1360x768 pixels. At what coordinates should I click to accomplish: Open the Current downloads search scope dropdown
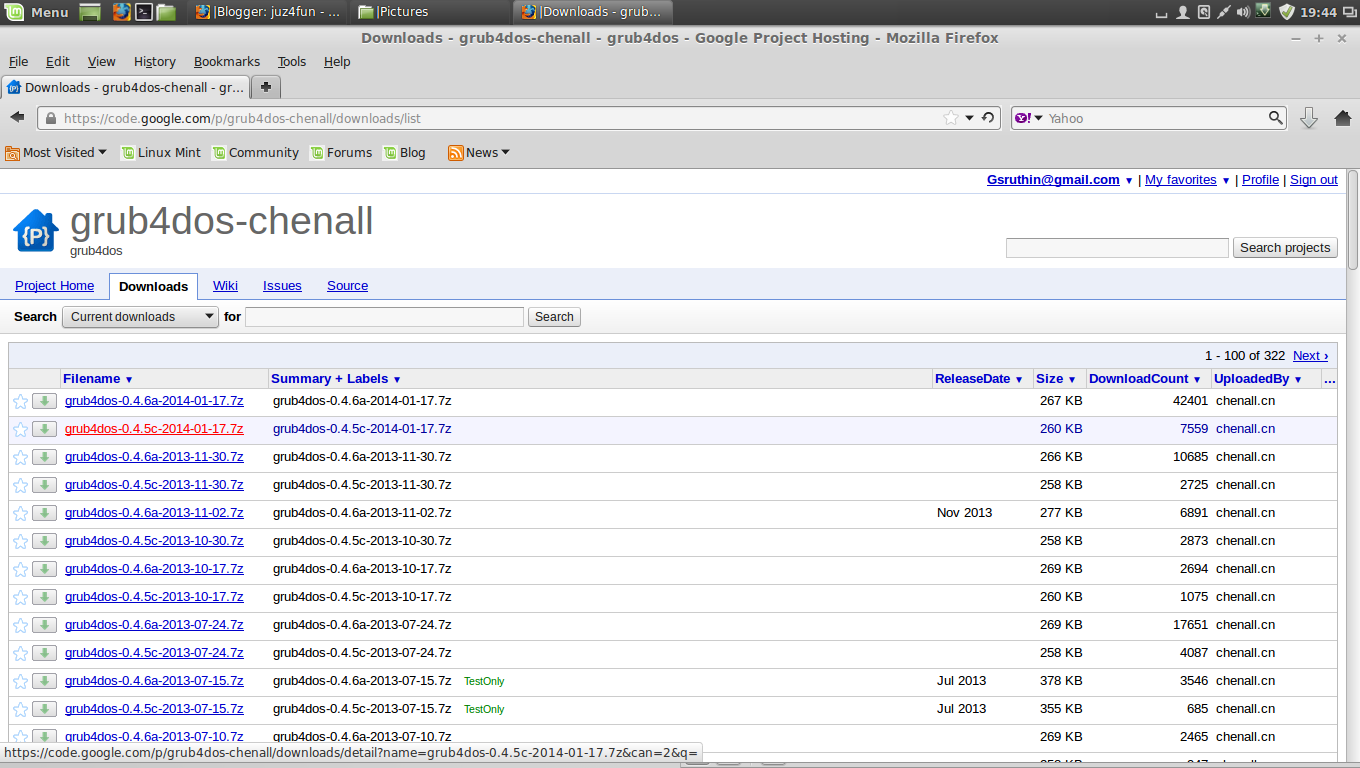coord(140,317)
